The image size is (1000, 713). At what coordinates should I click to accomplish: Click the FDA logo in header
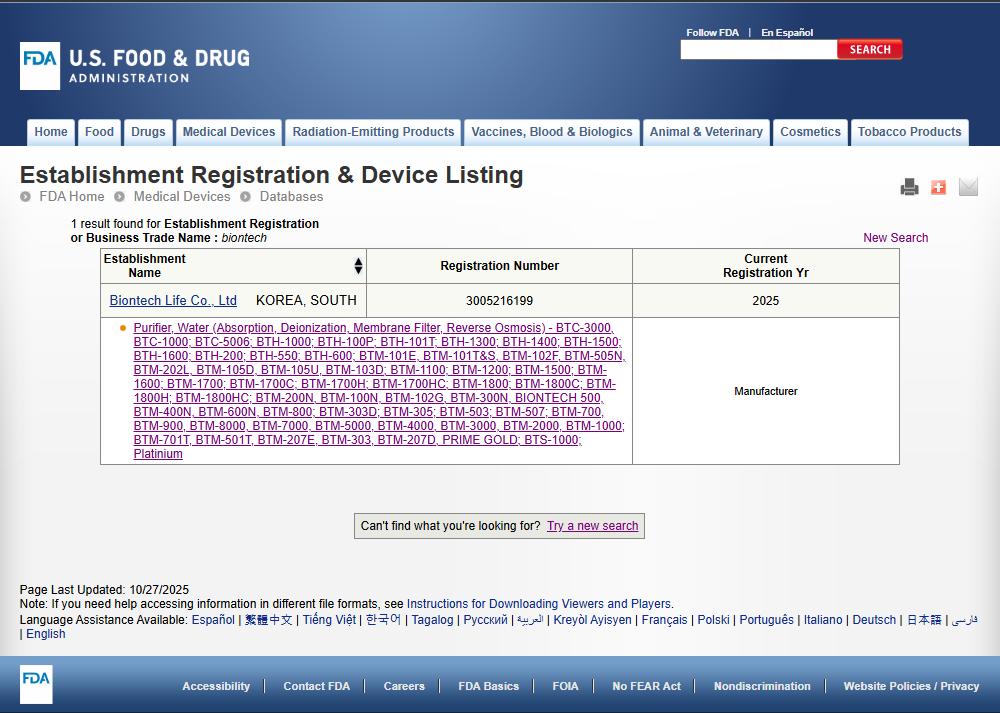pos(40,66)
